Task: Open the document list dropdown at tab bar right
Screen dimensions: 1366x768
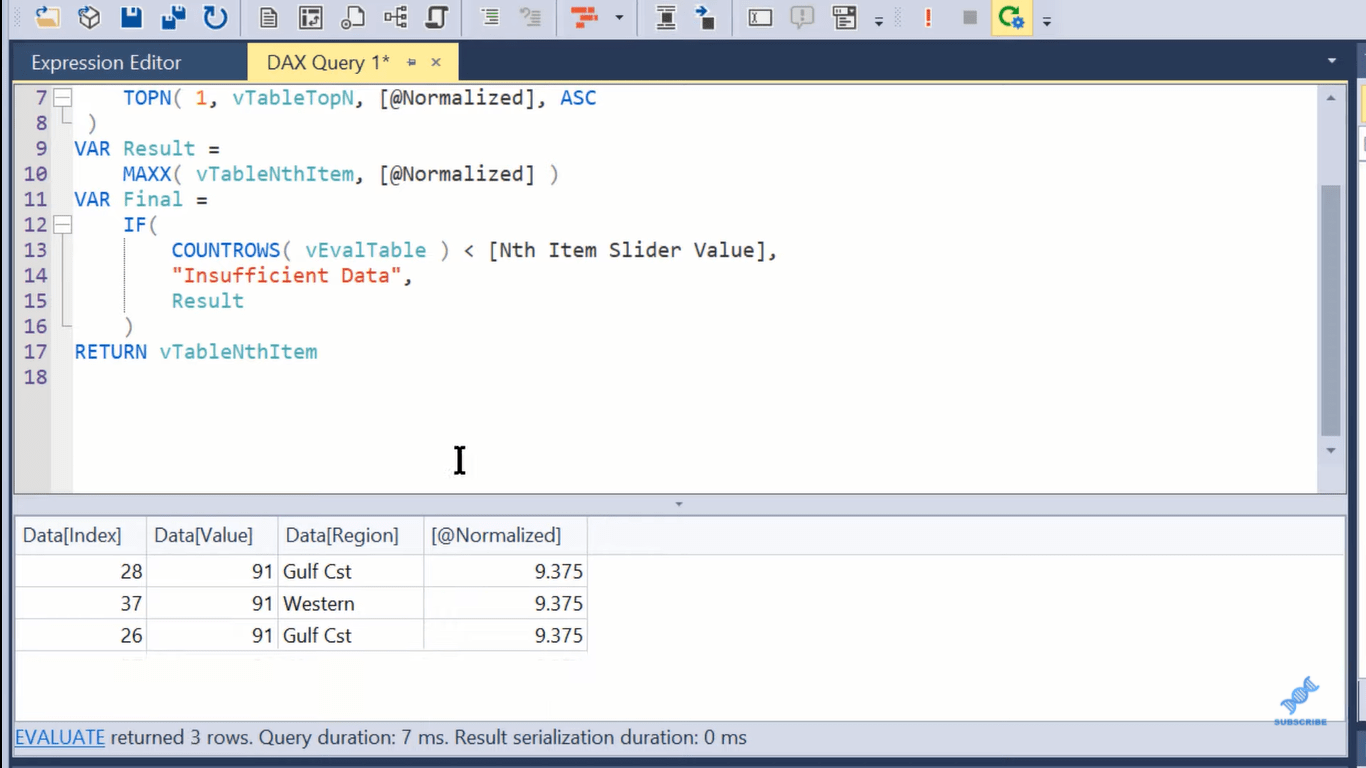Action: click(x=1332, y=62)
